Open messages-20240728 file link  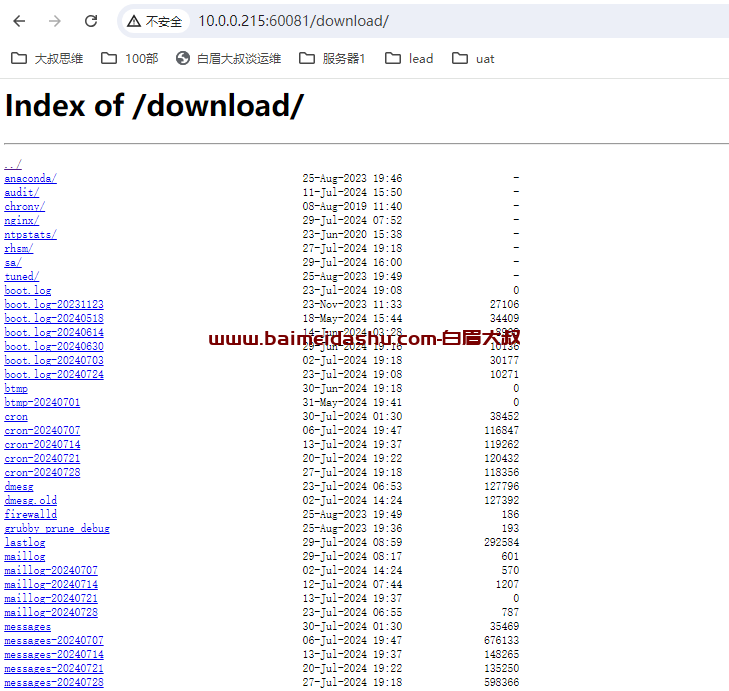click(54, 683)
